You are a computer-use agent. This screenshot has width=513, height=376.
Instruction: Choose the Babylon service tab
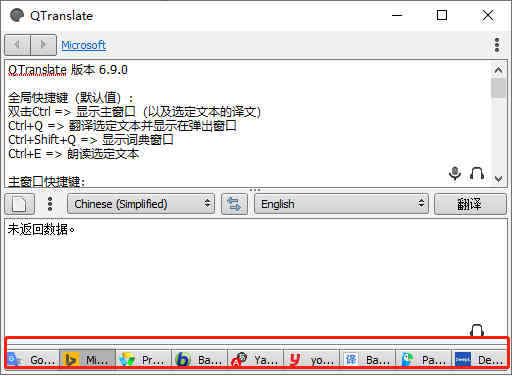200,359
